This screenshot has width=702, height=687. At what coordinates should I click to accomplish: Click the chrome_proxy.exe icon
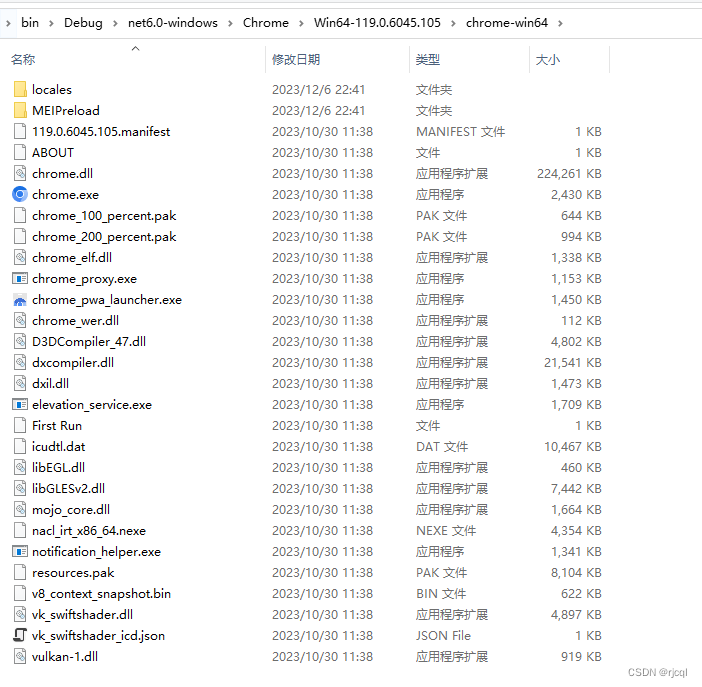pos(20,279)
